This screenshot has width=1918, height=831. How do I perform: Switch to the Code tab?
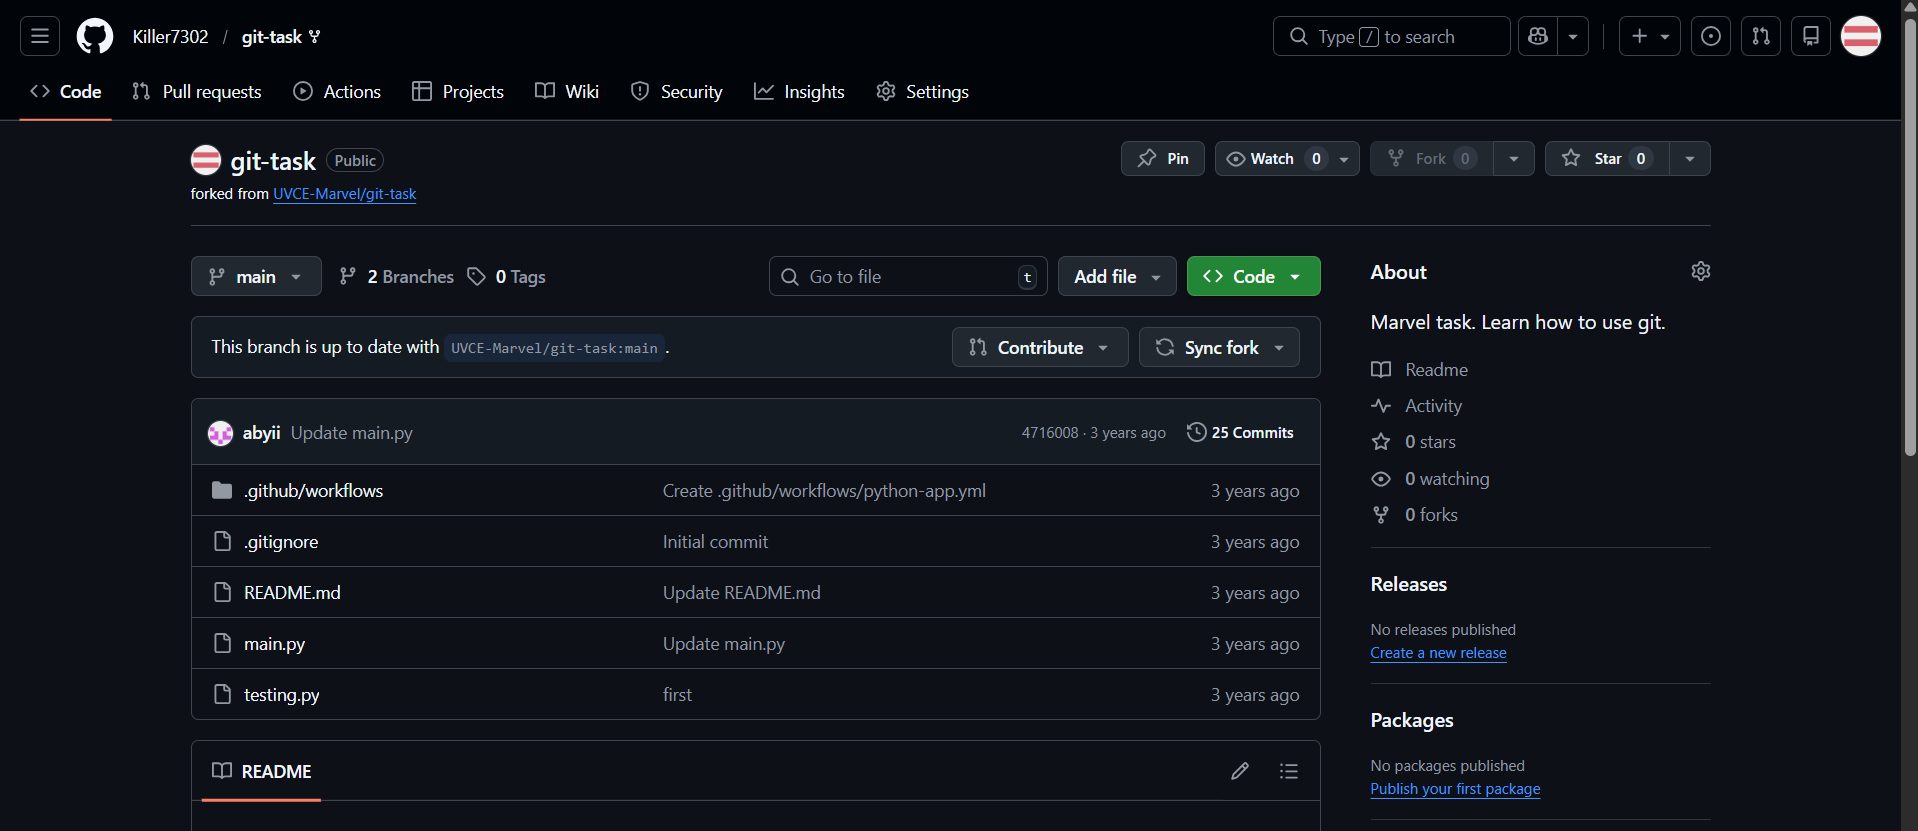click(x=66, y=91)
